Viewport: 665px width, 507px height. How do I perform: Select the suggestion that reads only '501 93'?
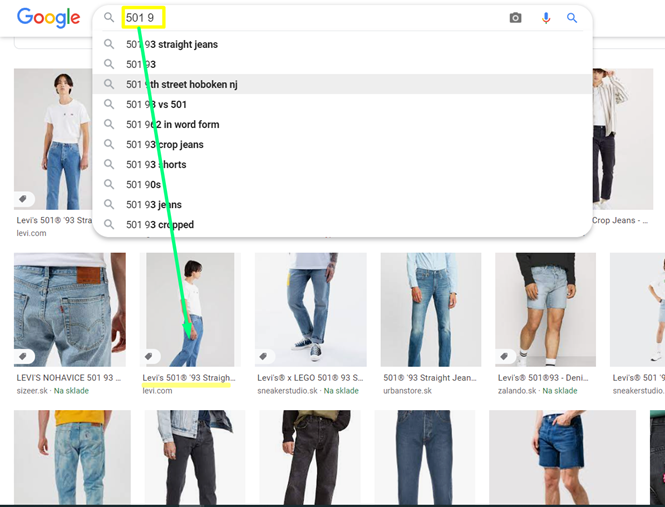point(342,64)
